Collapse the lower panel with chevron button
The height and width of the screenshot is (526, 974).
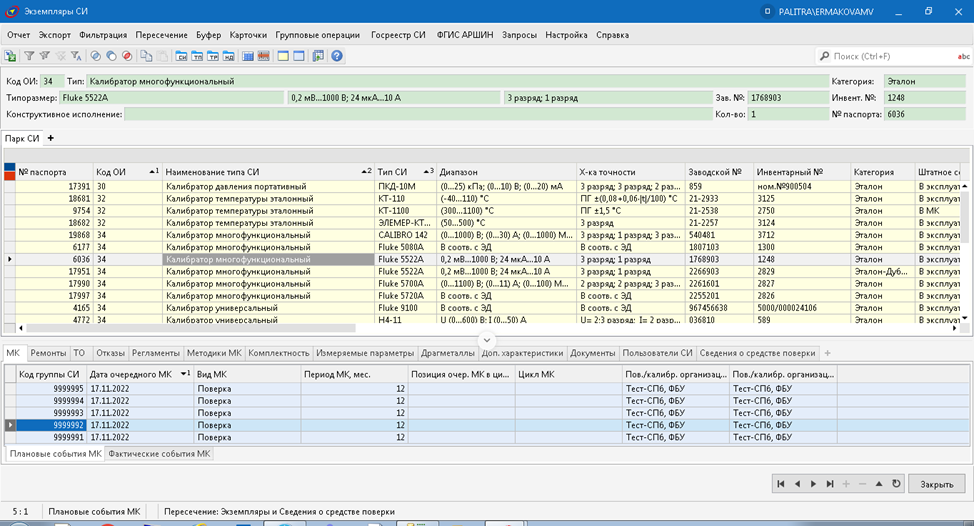487,340
